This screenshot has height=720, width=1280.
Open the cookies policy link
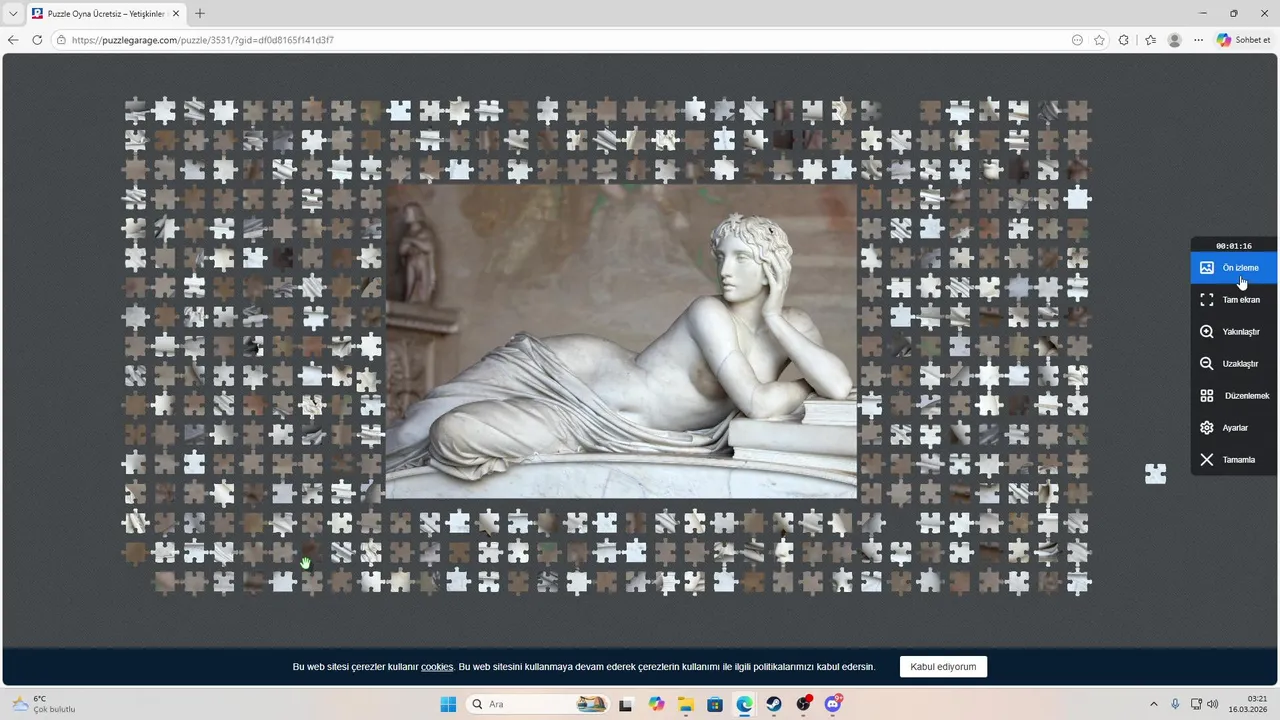(x=437, y=667)
